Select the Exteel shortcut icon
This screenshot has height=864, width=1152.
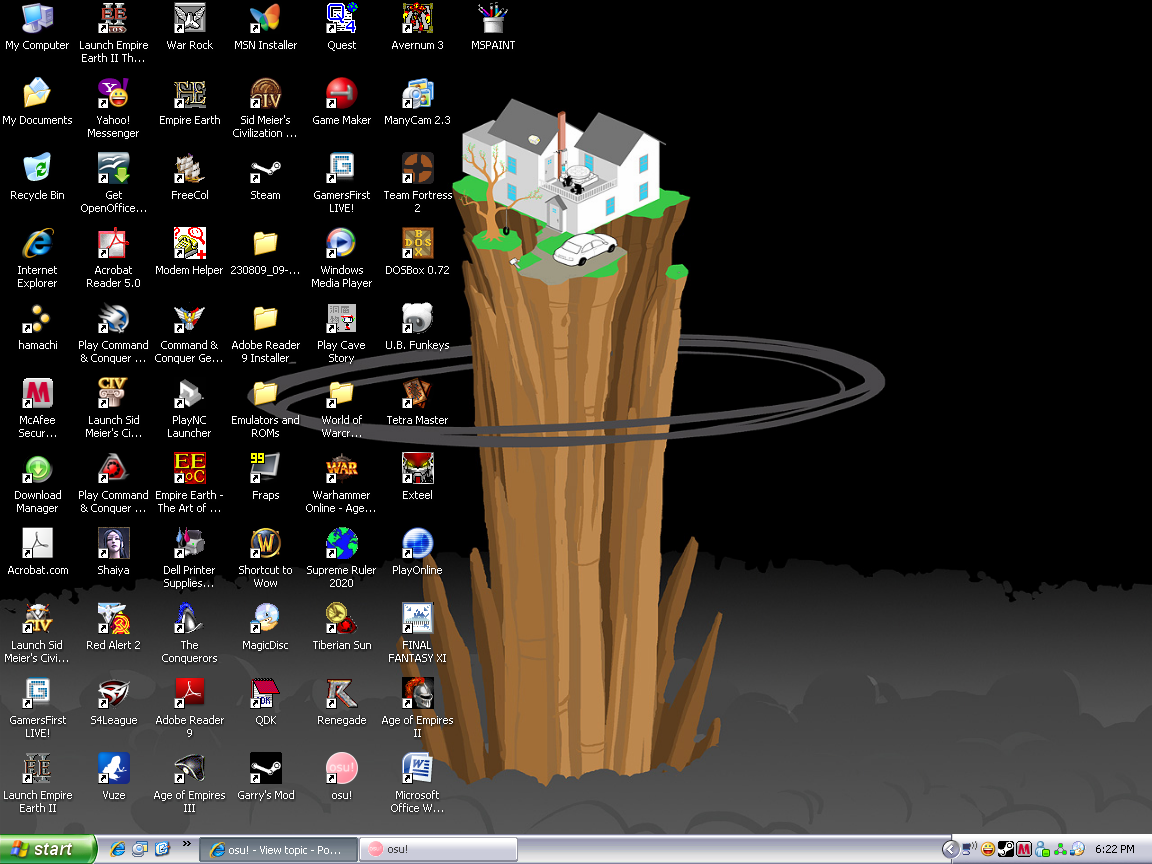point(417,477)
